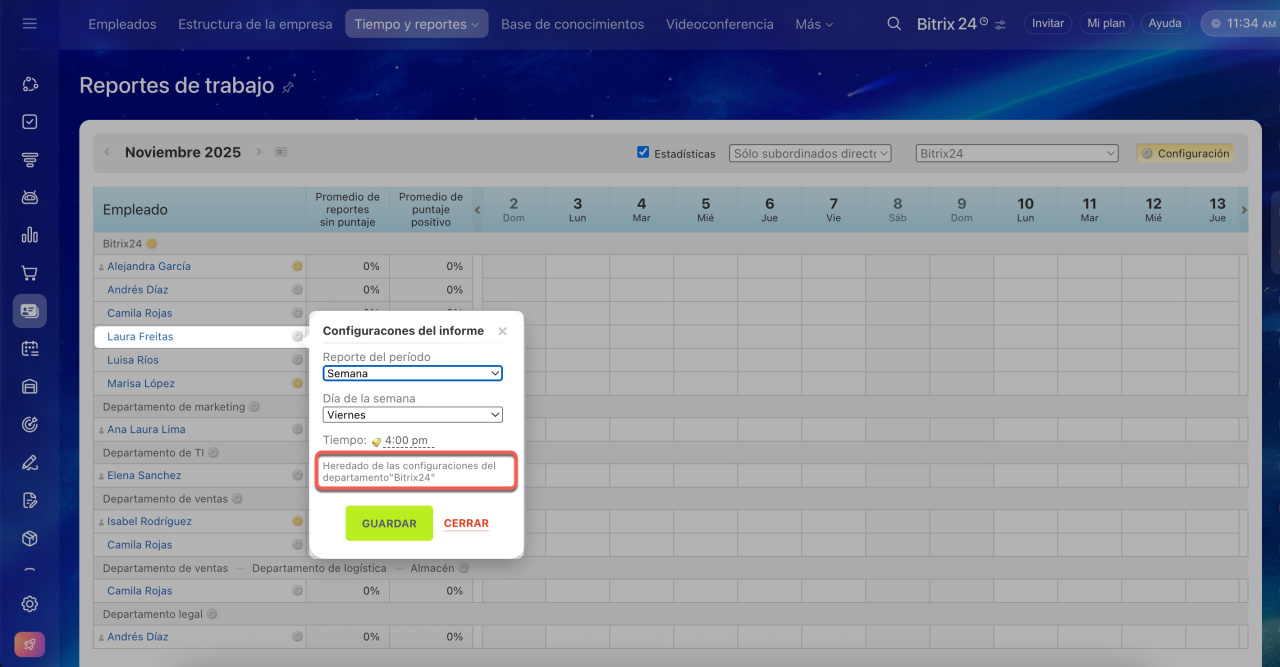Open the calendar sidebar icon
The height and width of the screenshot is (667, 1280).
pos(30,349)
